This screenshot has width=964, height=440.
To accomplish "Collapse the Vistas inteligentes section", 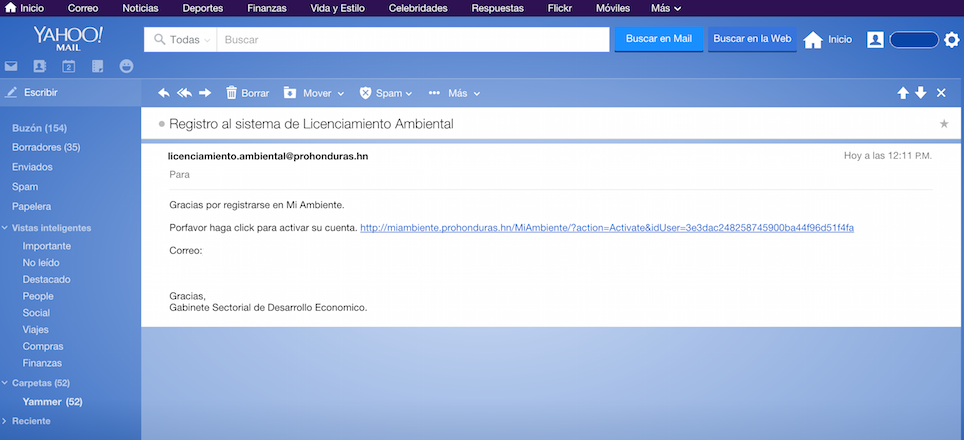I will pyautogui.click(x=6, y=228).
